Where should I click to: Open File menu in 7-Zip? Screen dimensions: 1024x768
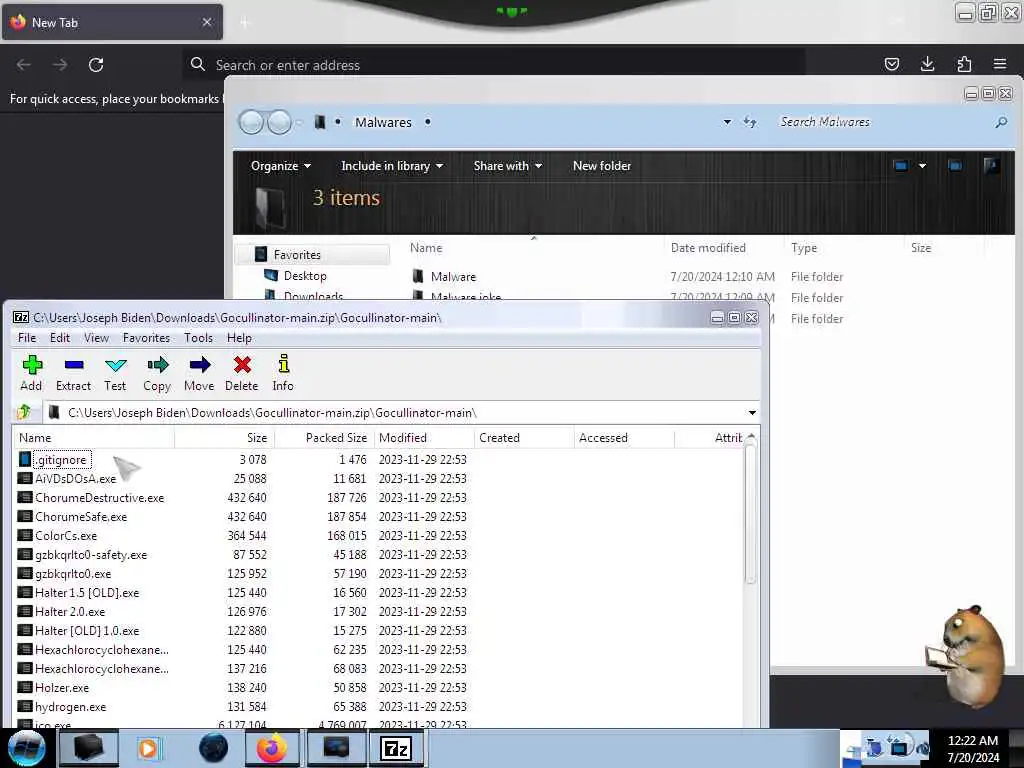27,338
